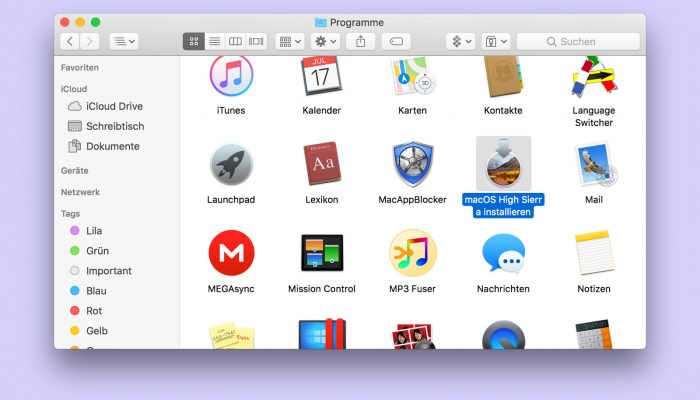Viewport: 700px width, 400px height.
Task: Click the Netzwerk sidebar heading
Action: (80, 192)
